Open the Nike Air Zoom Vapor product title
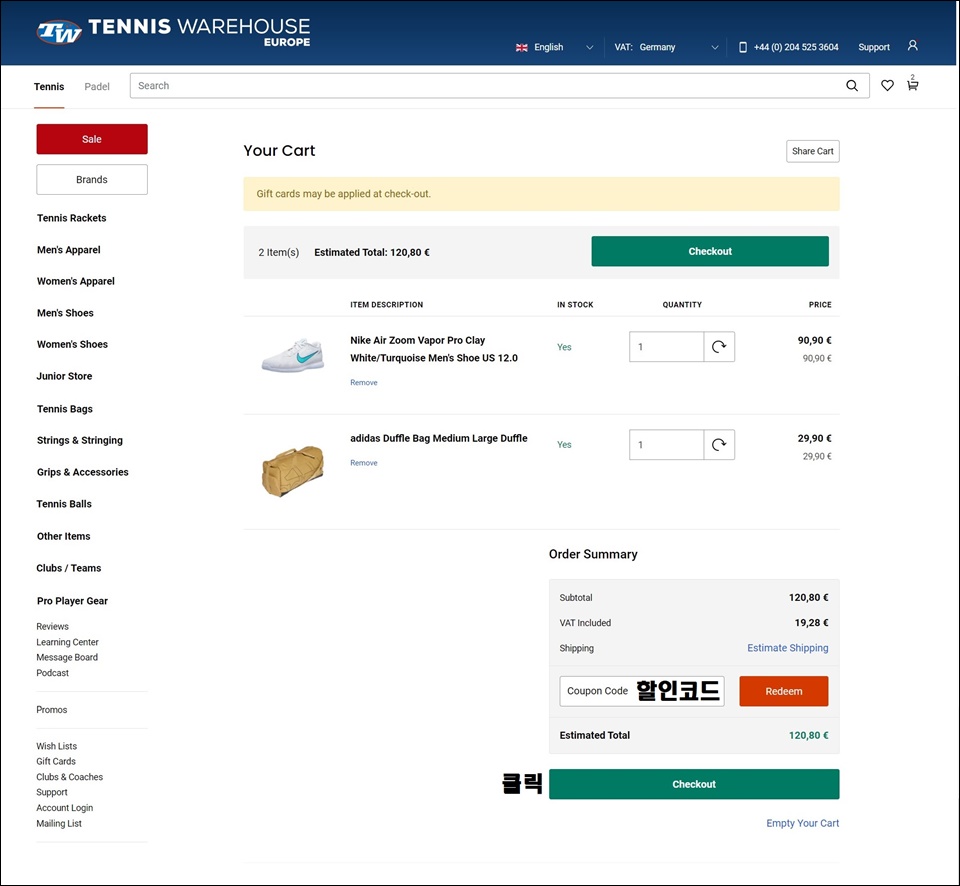Image resolution: width=960 pixels, height=886 pixels. (434, 349)
